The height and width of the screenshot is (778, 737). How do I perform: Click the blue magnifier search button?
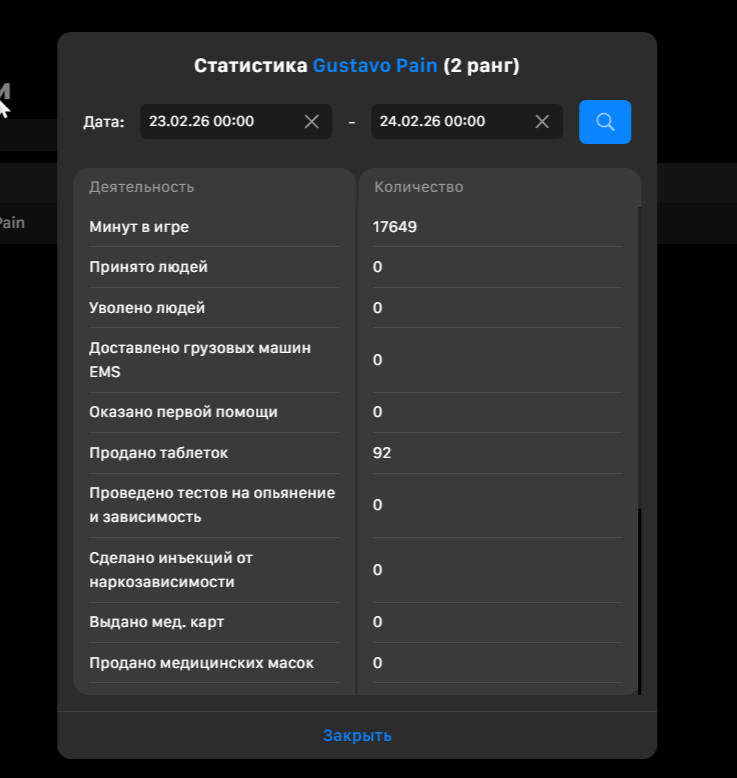coord(604,122)
